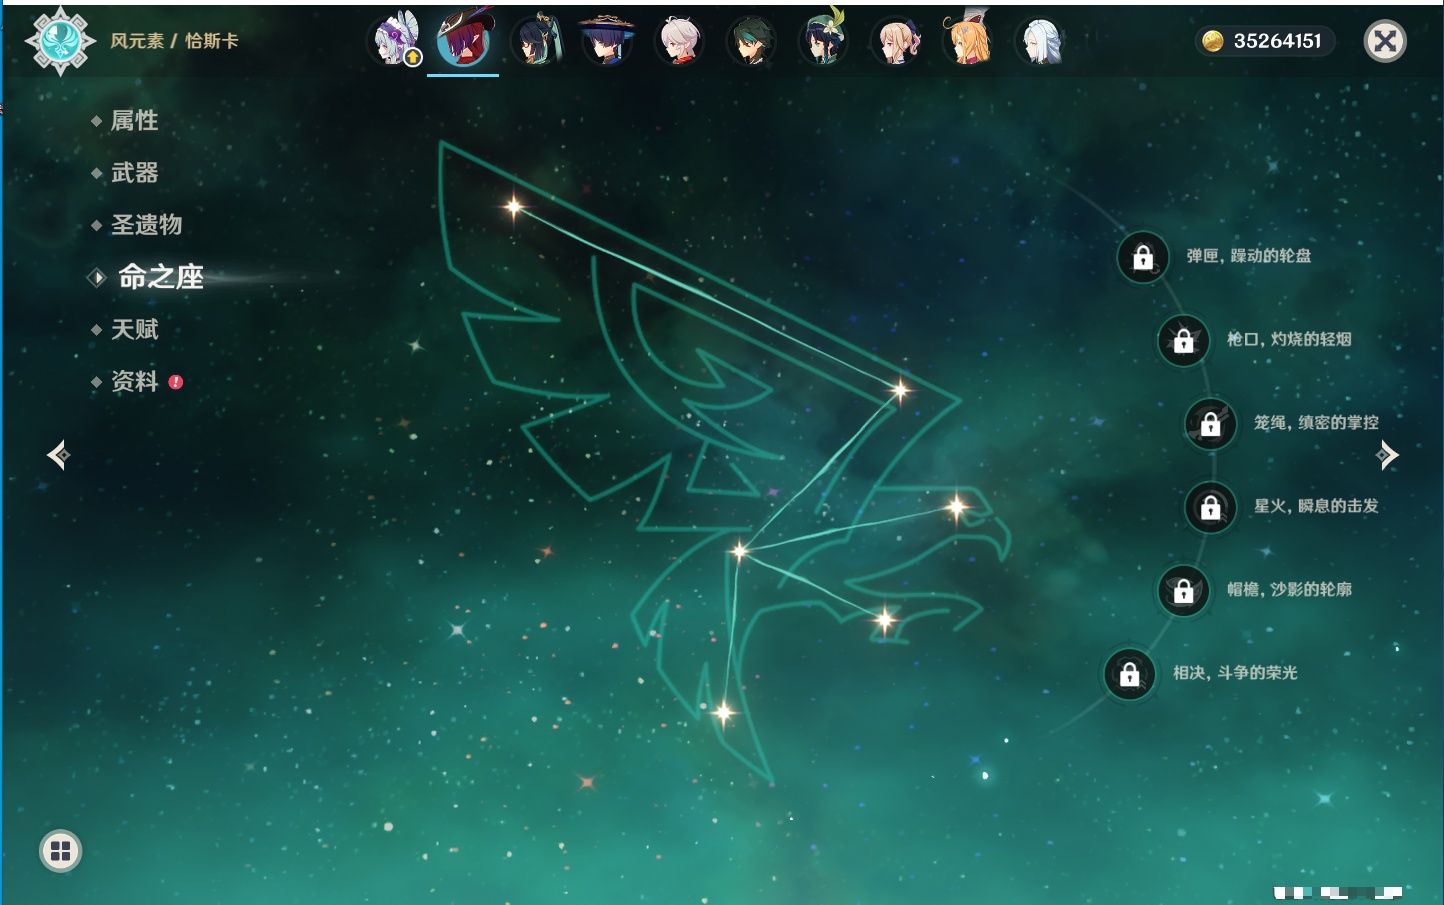Click the topmost star on the constellation wing
Image resolution: width=1444 pixels, height=905 pixels.
[x=513, y=207]
